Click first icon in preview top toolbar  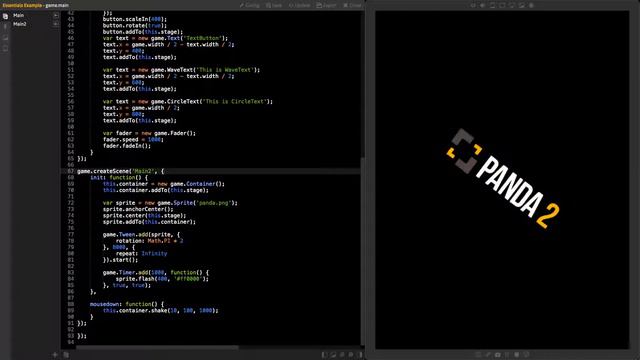click(473, 5)
